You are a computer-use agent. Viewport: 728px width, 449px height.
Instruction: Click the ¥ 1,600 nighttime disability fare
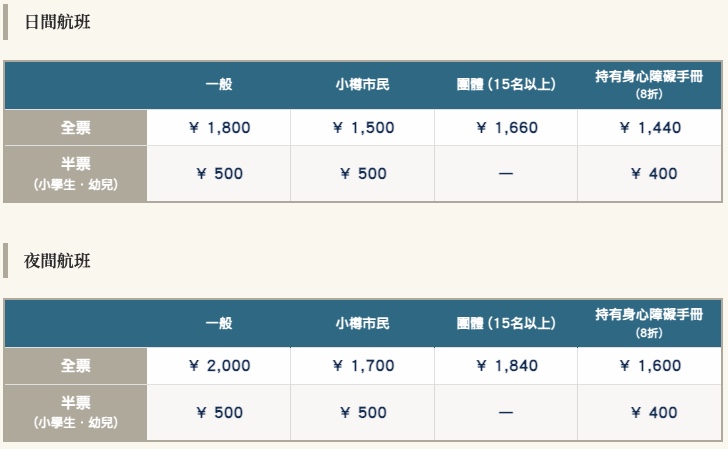click(x=649, y=367)
